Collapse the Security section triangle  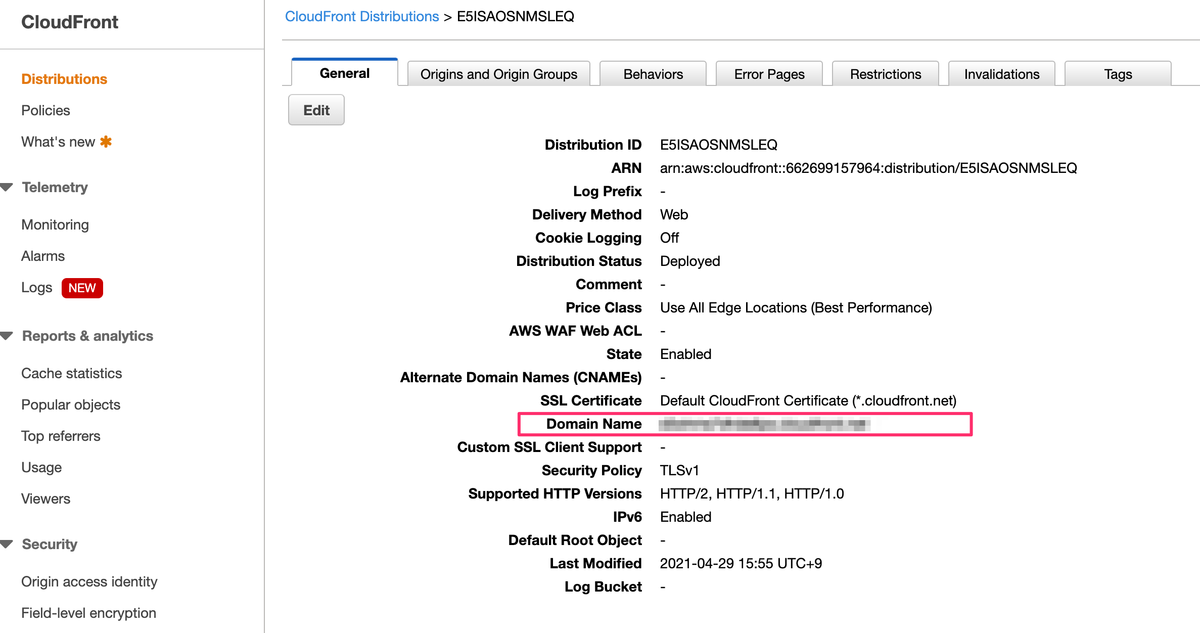pyautogui.click(x=7, y=544)
